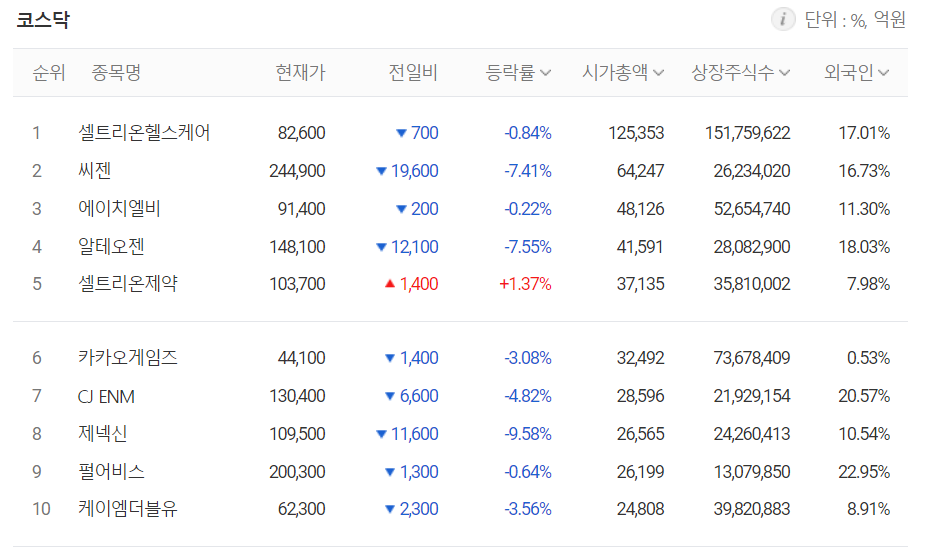Click the percentage -3.08%
927x560 pixels.
[528, 358]
